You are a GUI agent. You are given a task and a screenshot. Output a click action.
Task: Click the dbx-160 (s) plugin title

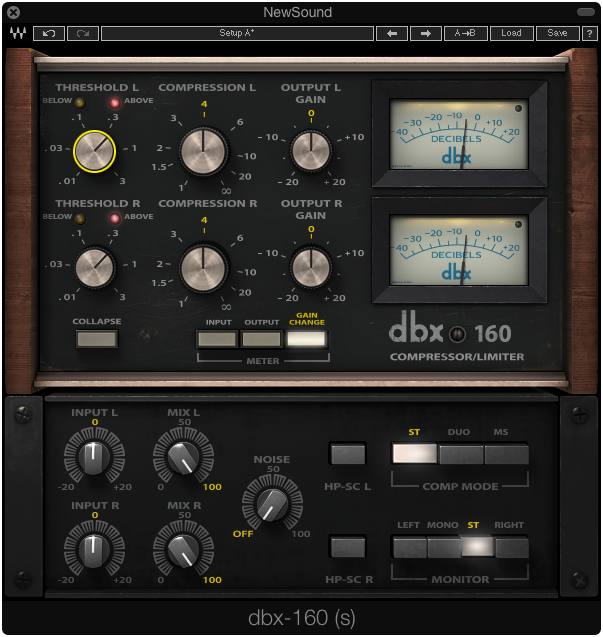[x=302, y=618]
